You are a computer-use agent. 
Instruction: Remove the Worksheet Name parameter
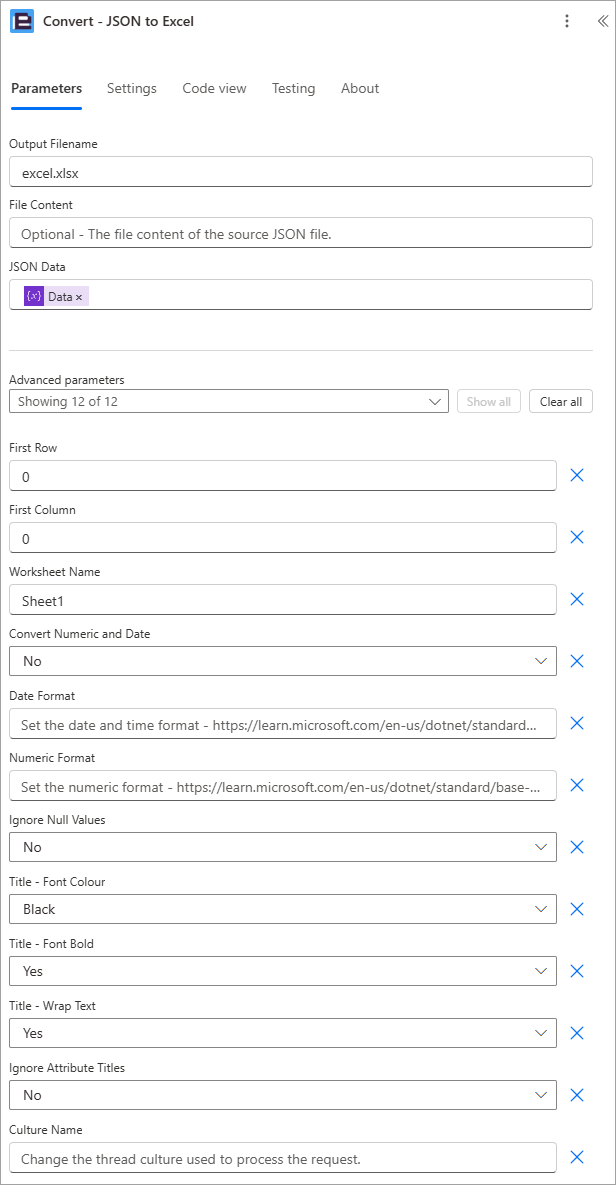(577, 599)
